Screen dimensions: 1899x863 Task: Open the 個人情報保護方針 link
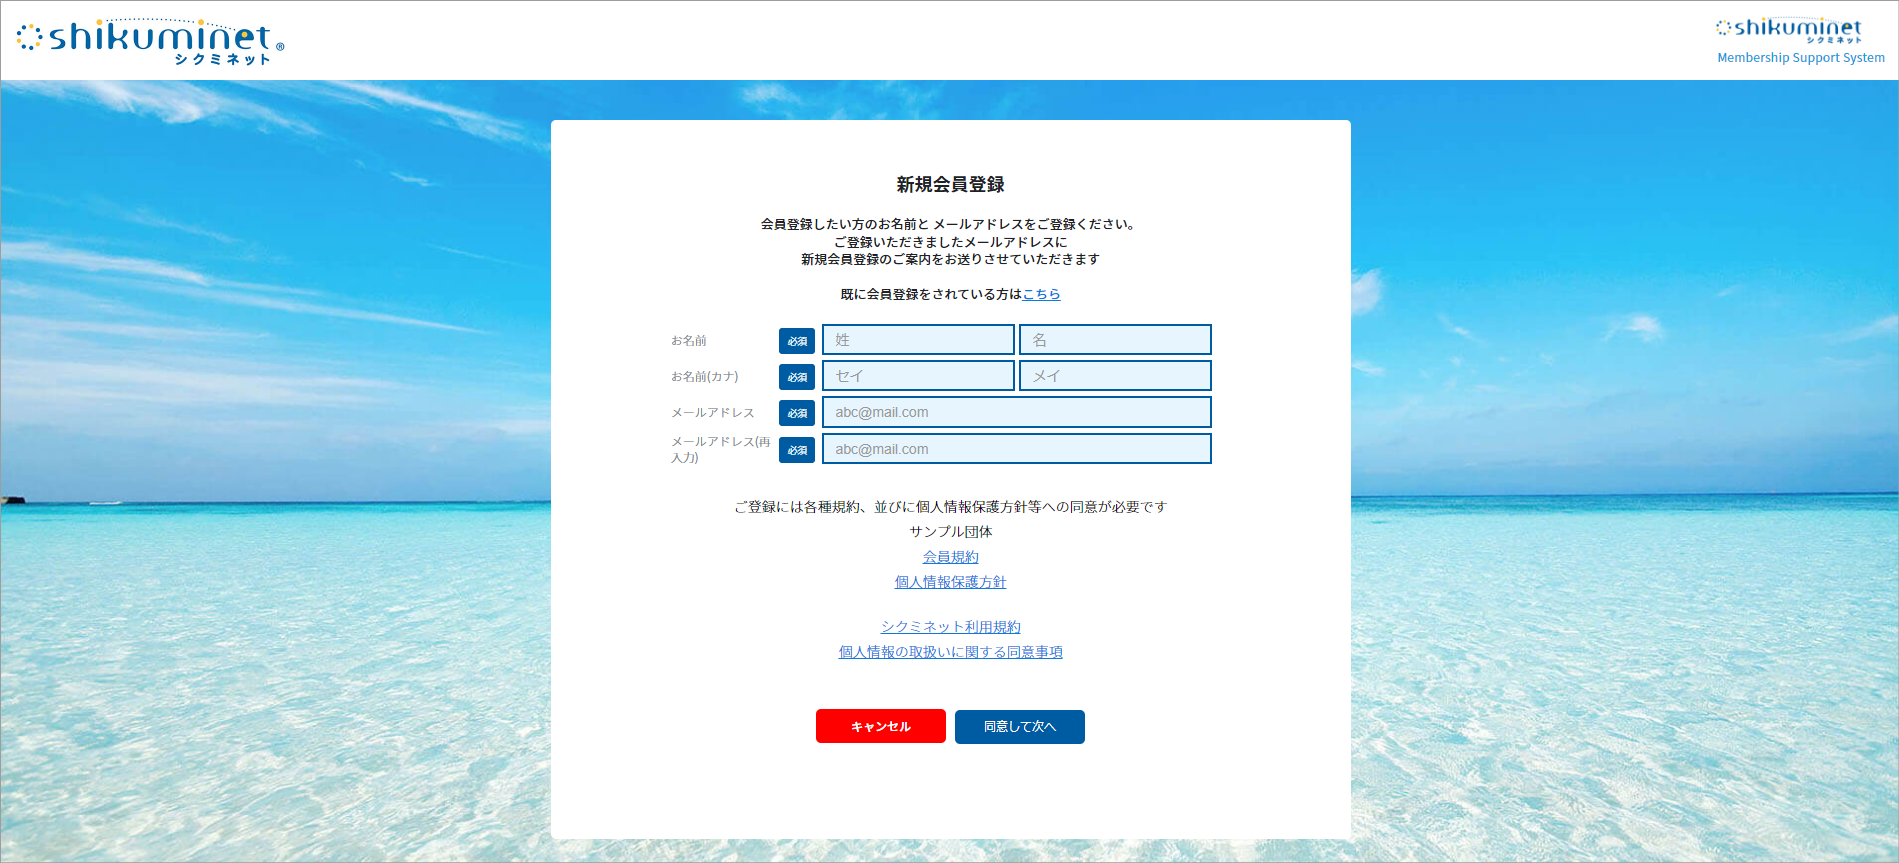tap(950, 582)
